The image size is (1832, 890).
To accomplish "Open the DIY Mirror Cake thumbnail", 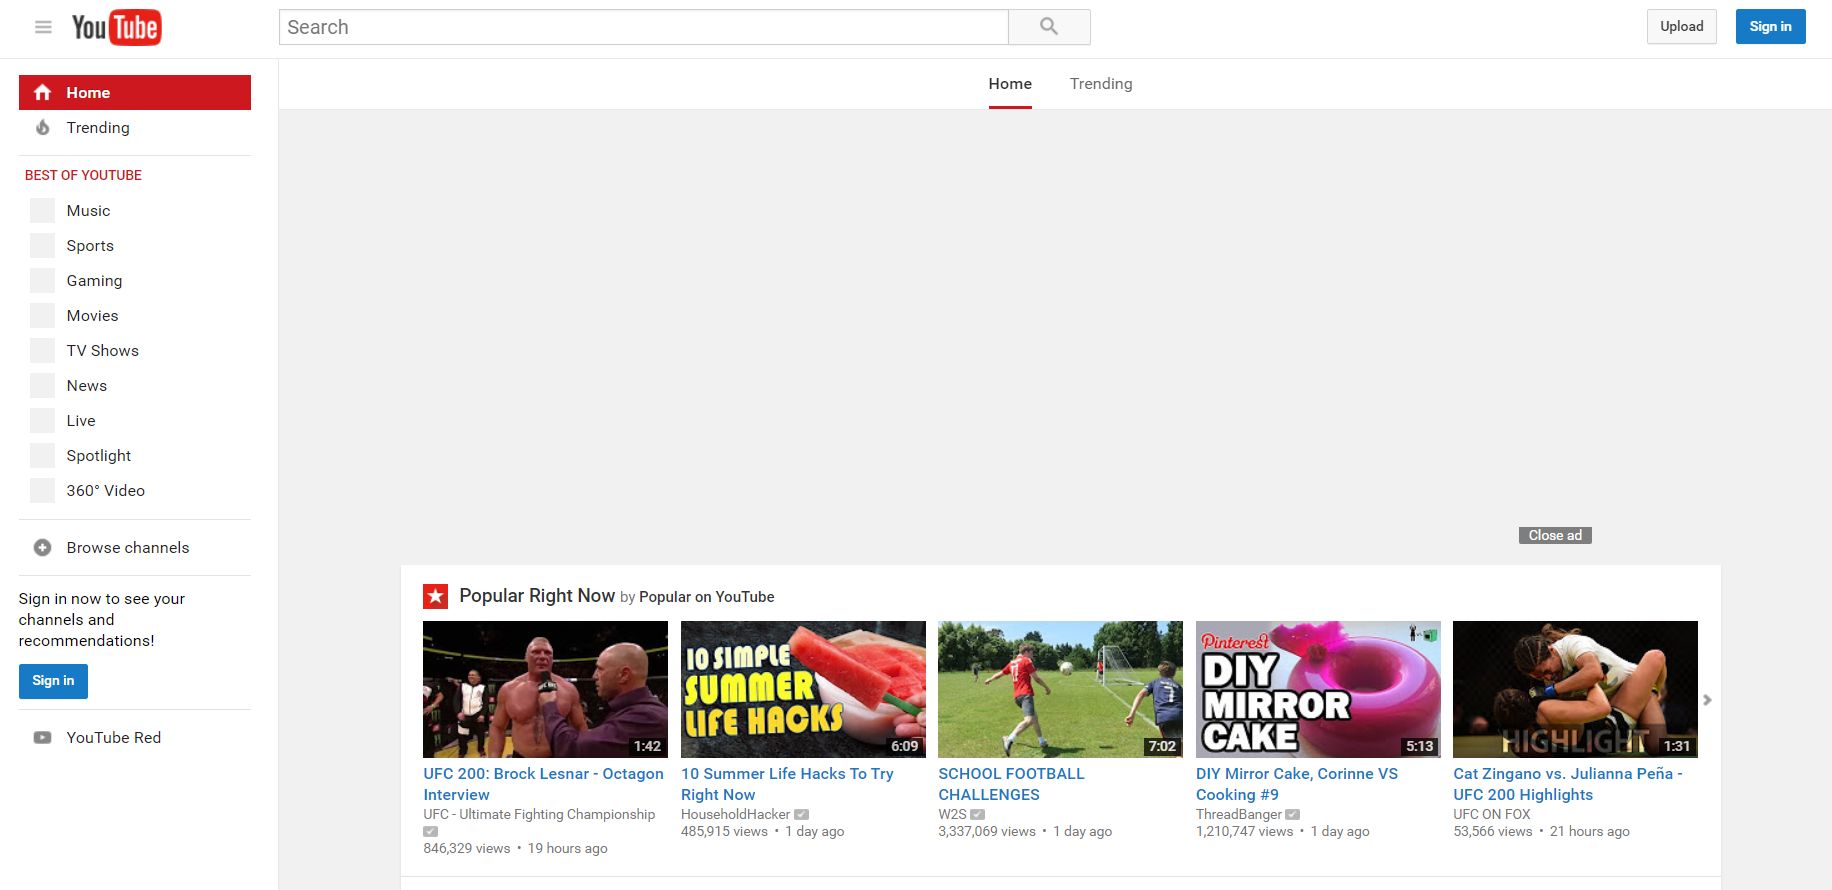I will (x=1318, y=689).
